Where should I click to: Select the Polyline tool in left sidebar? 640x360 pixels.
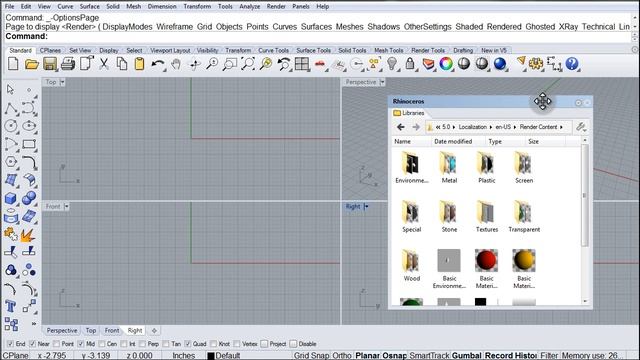pyautogui.click(x=11, y=108)
